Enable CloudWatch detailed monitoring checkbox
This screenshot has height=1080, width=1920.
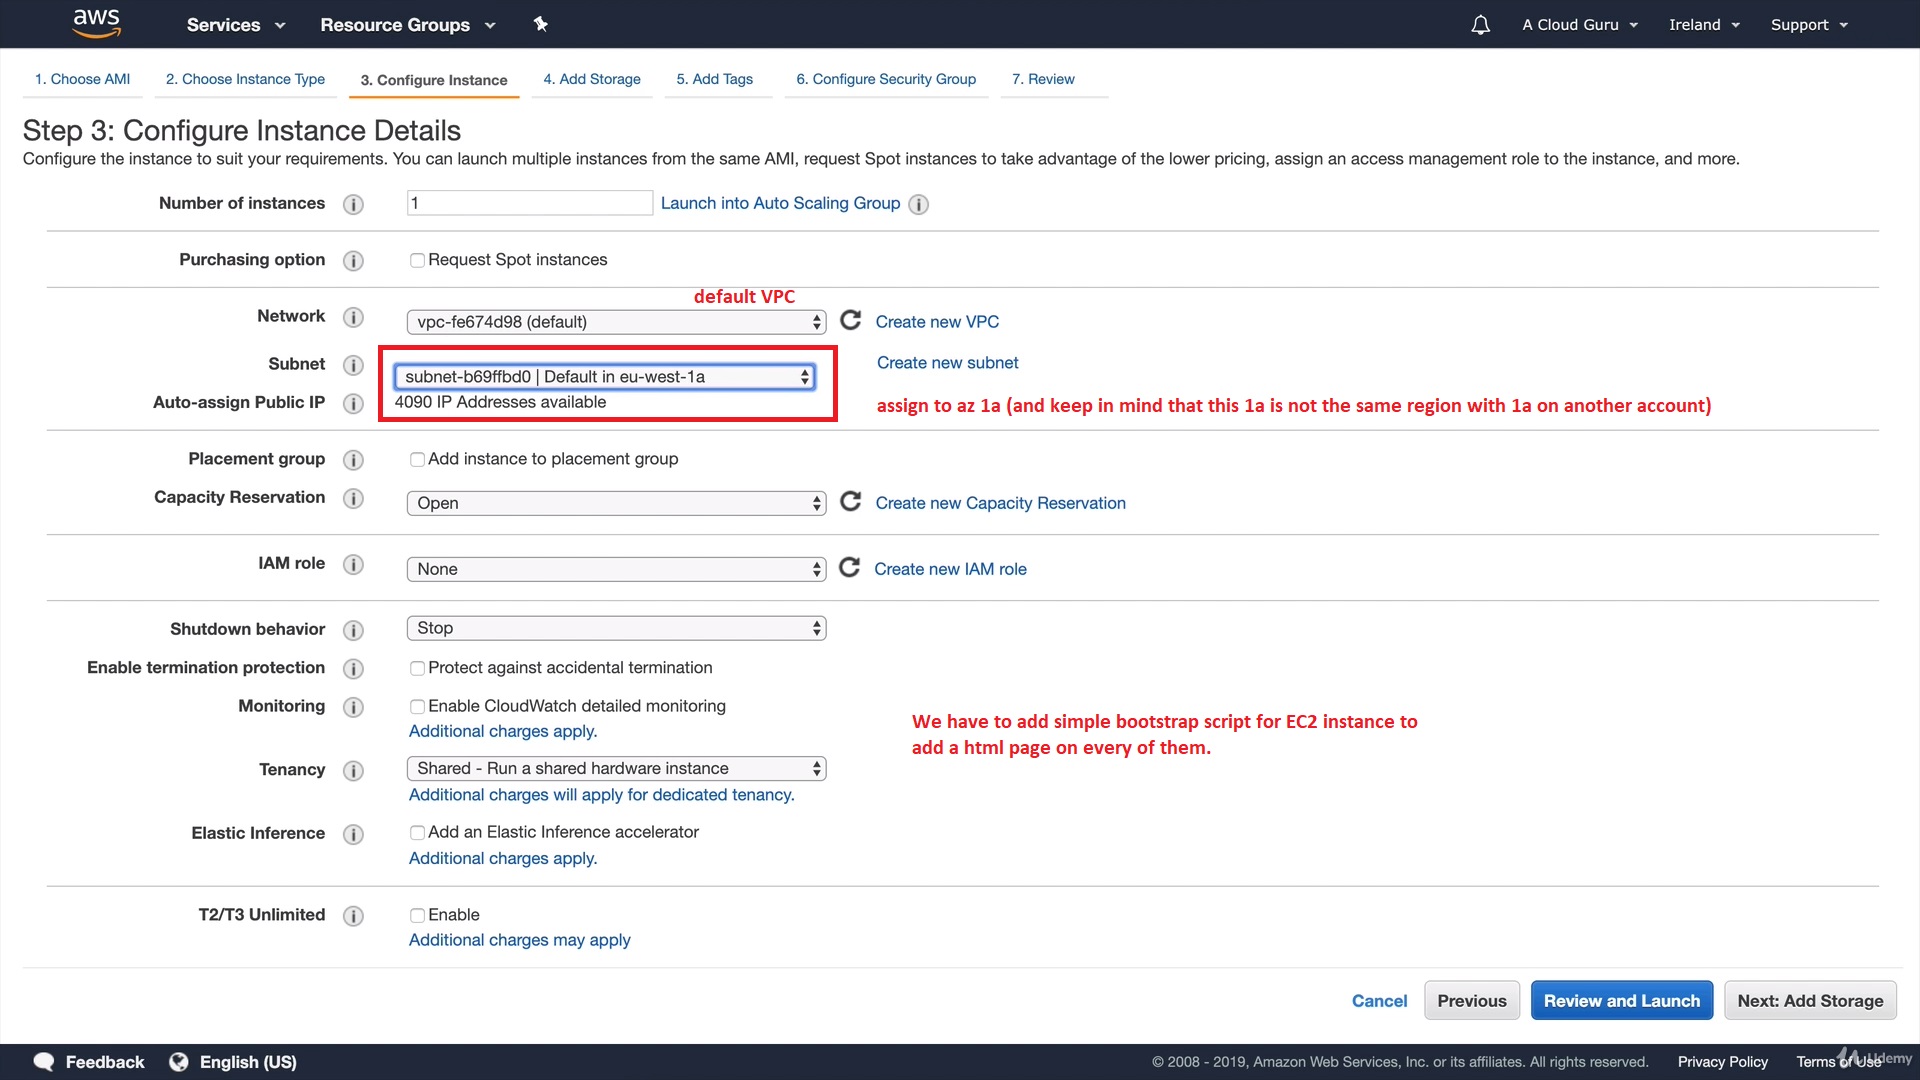[417, 707]
